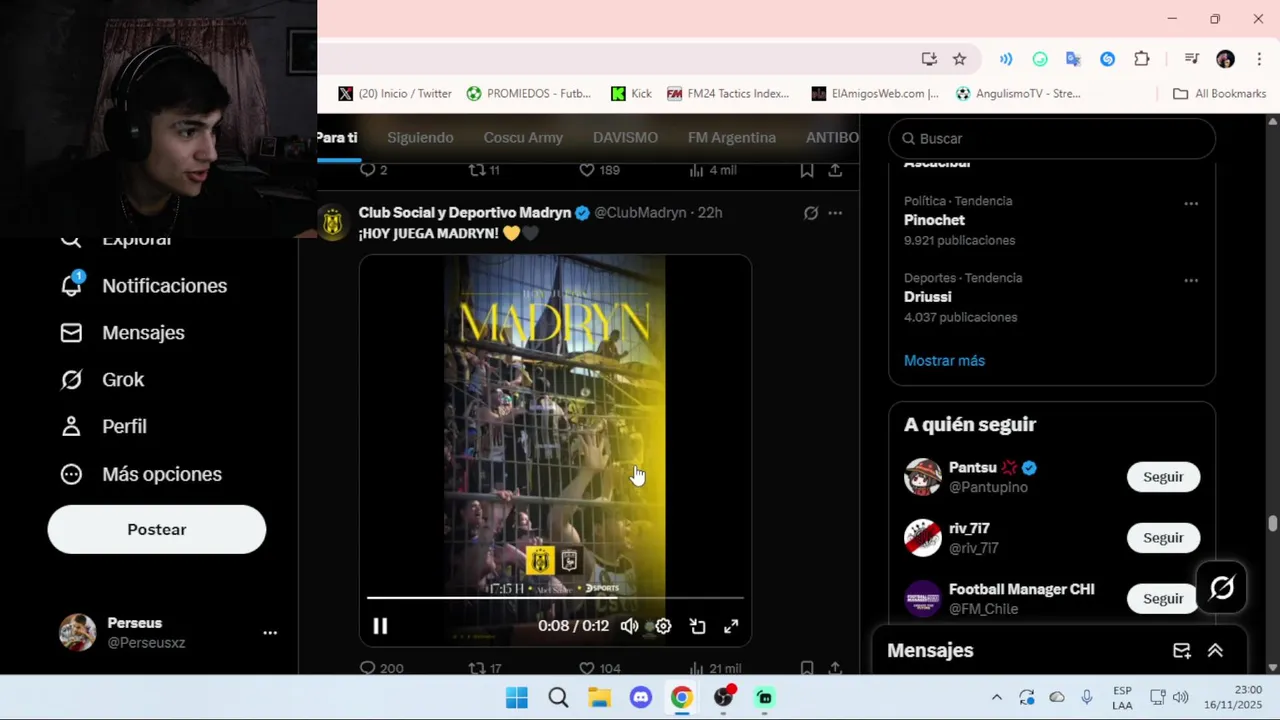Screen dimensions: 1280x720
Task: Follow riv_7i7 with Seguir button
Action: click(x=1163, y=538)
